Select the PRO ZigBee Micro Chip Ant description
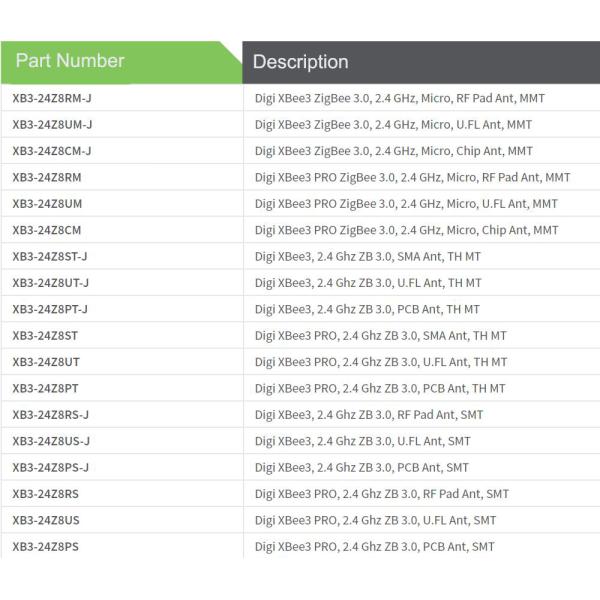 pos(407,230)
